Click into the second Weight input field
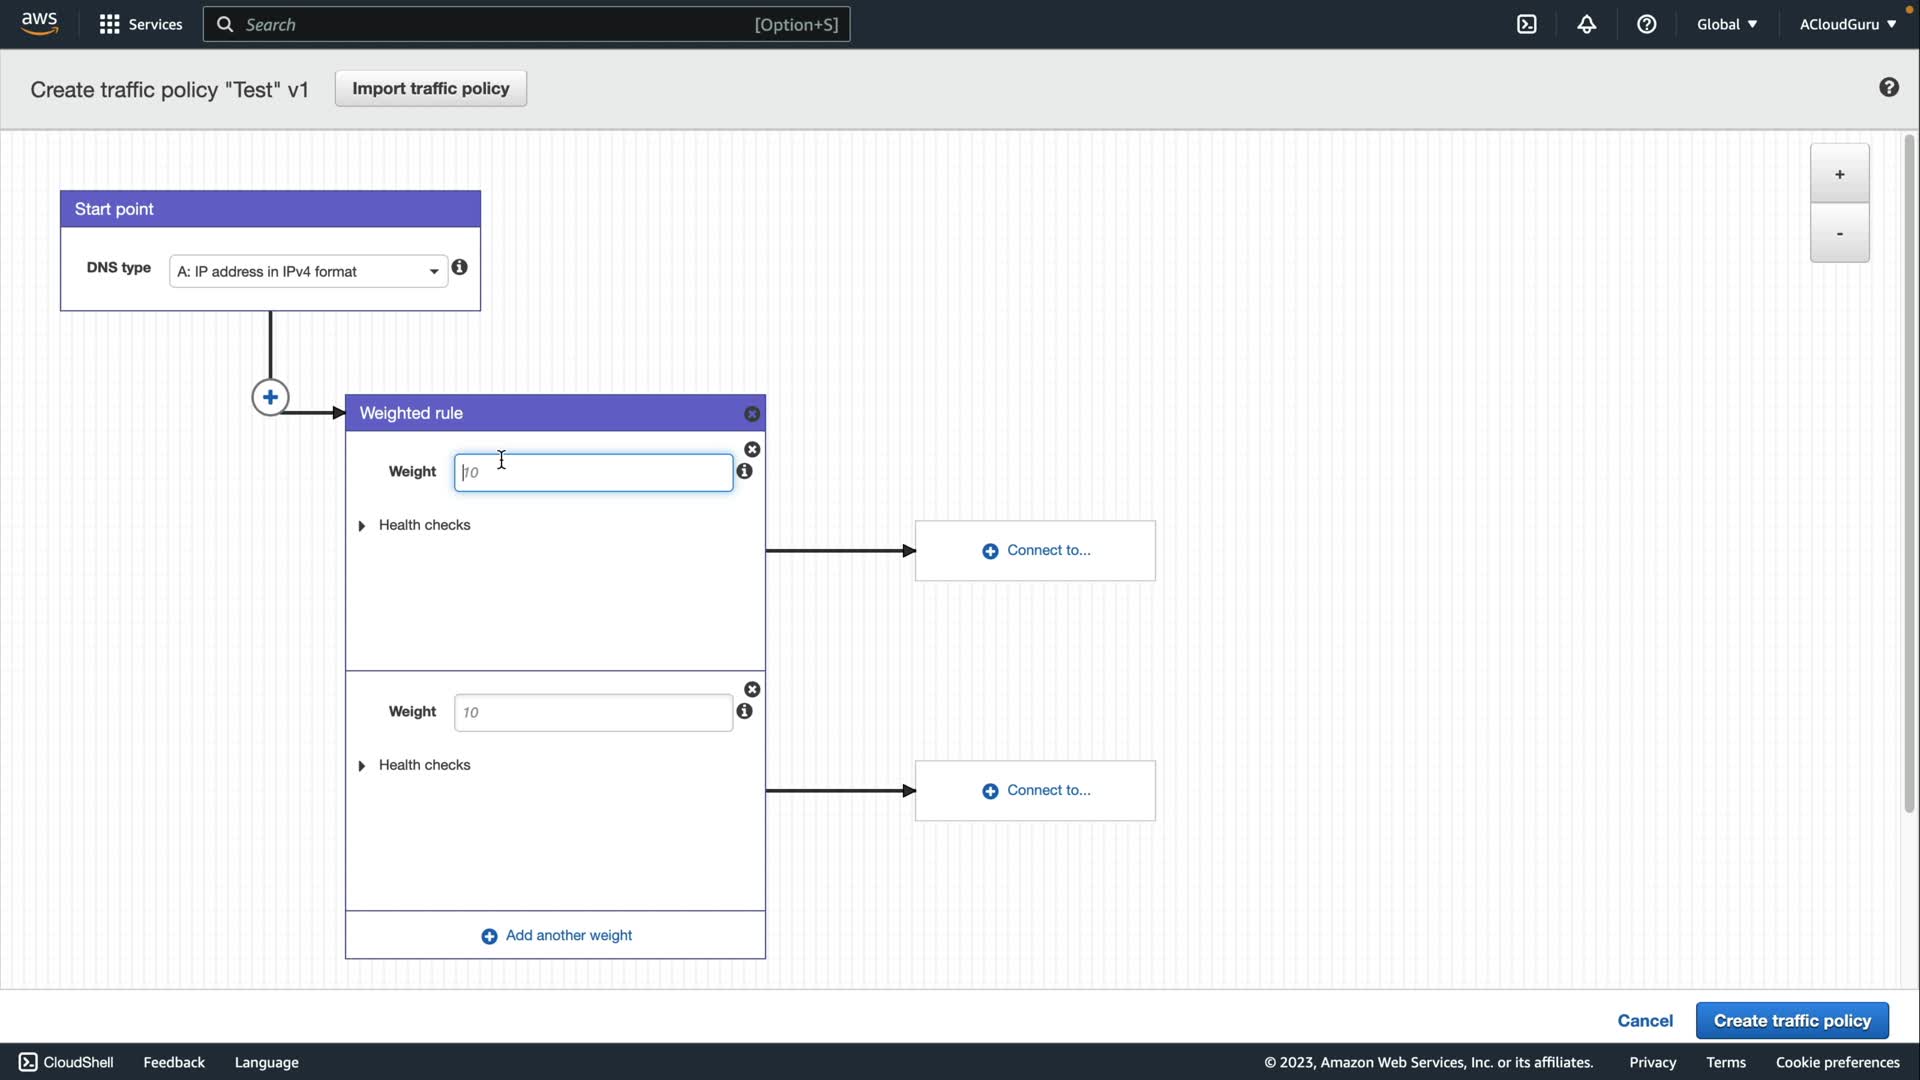Screen dimensions: 1920x1080 coord(593,712)
